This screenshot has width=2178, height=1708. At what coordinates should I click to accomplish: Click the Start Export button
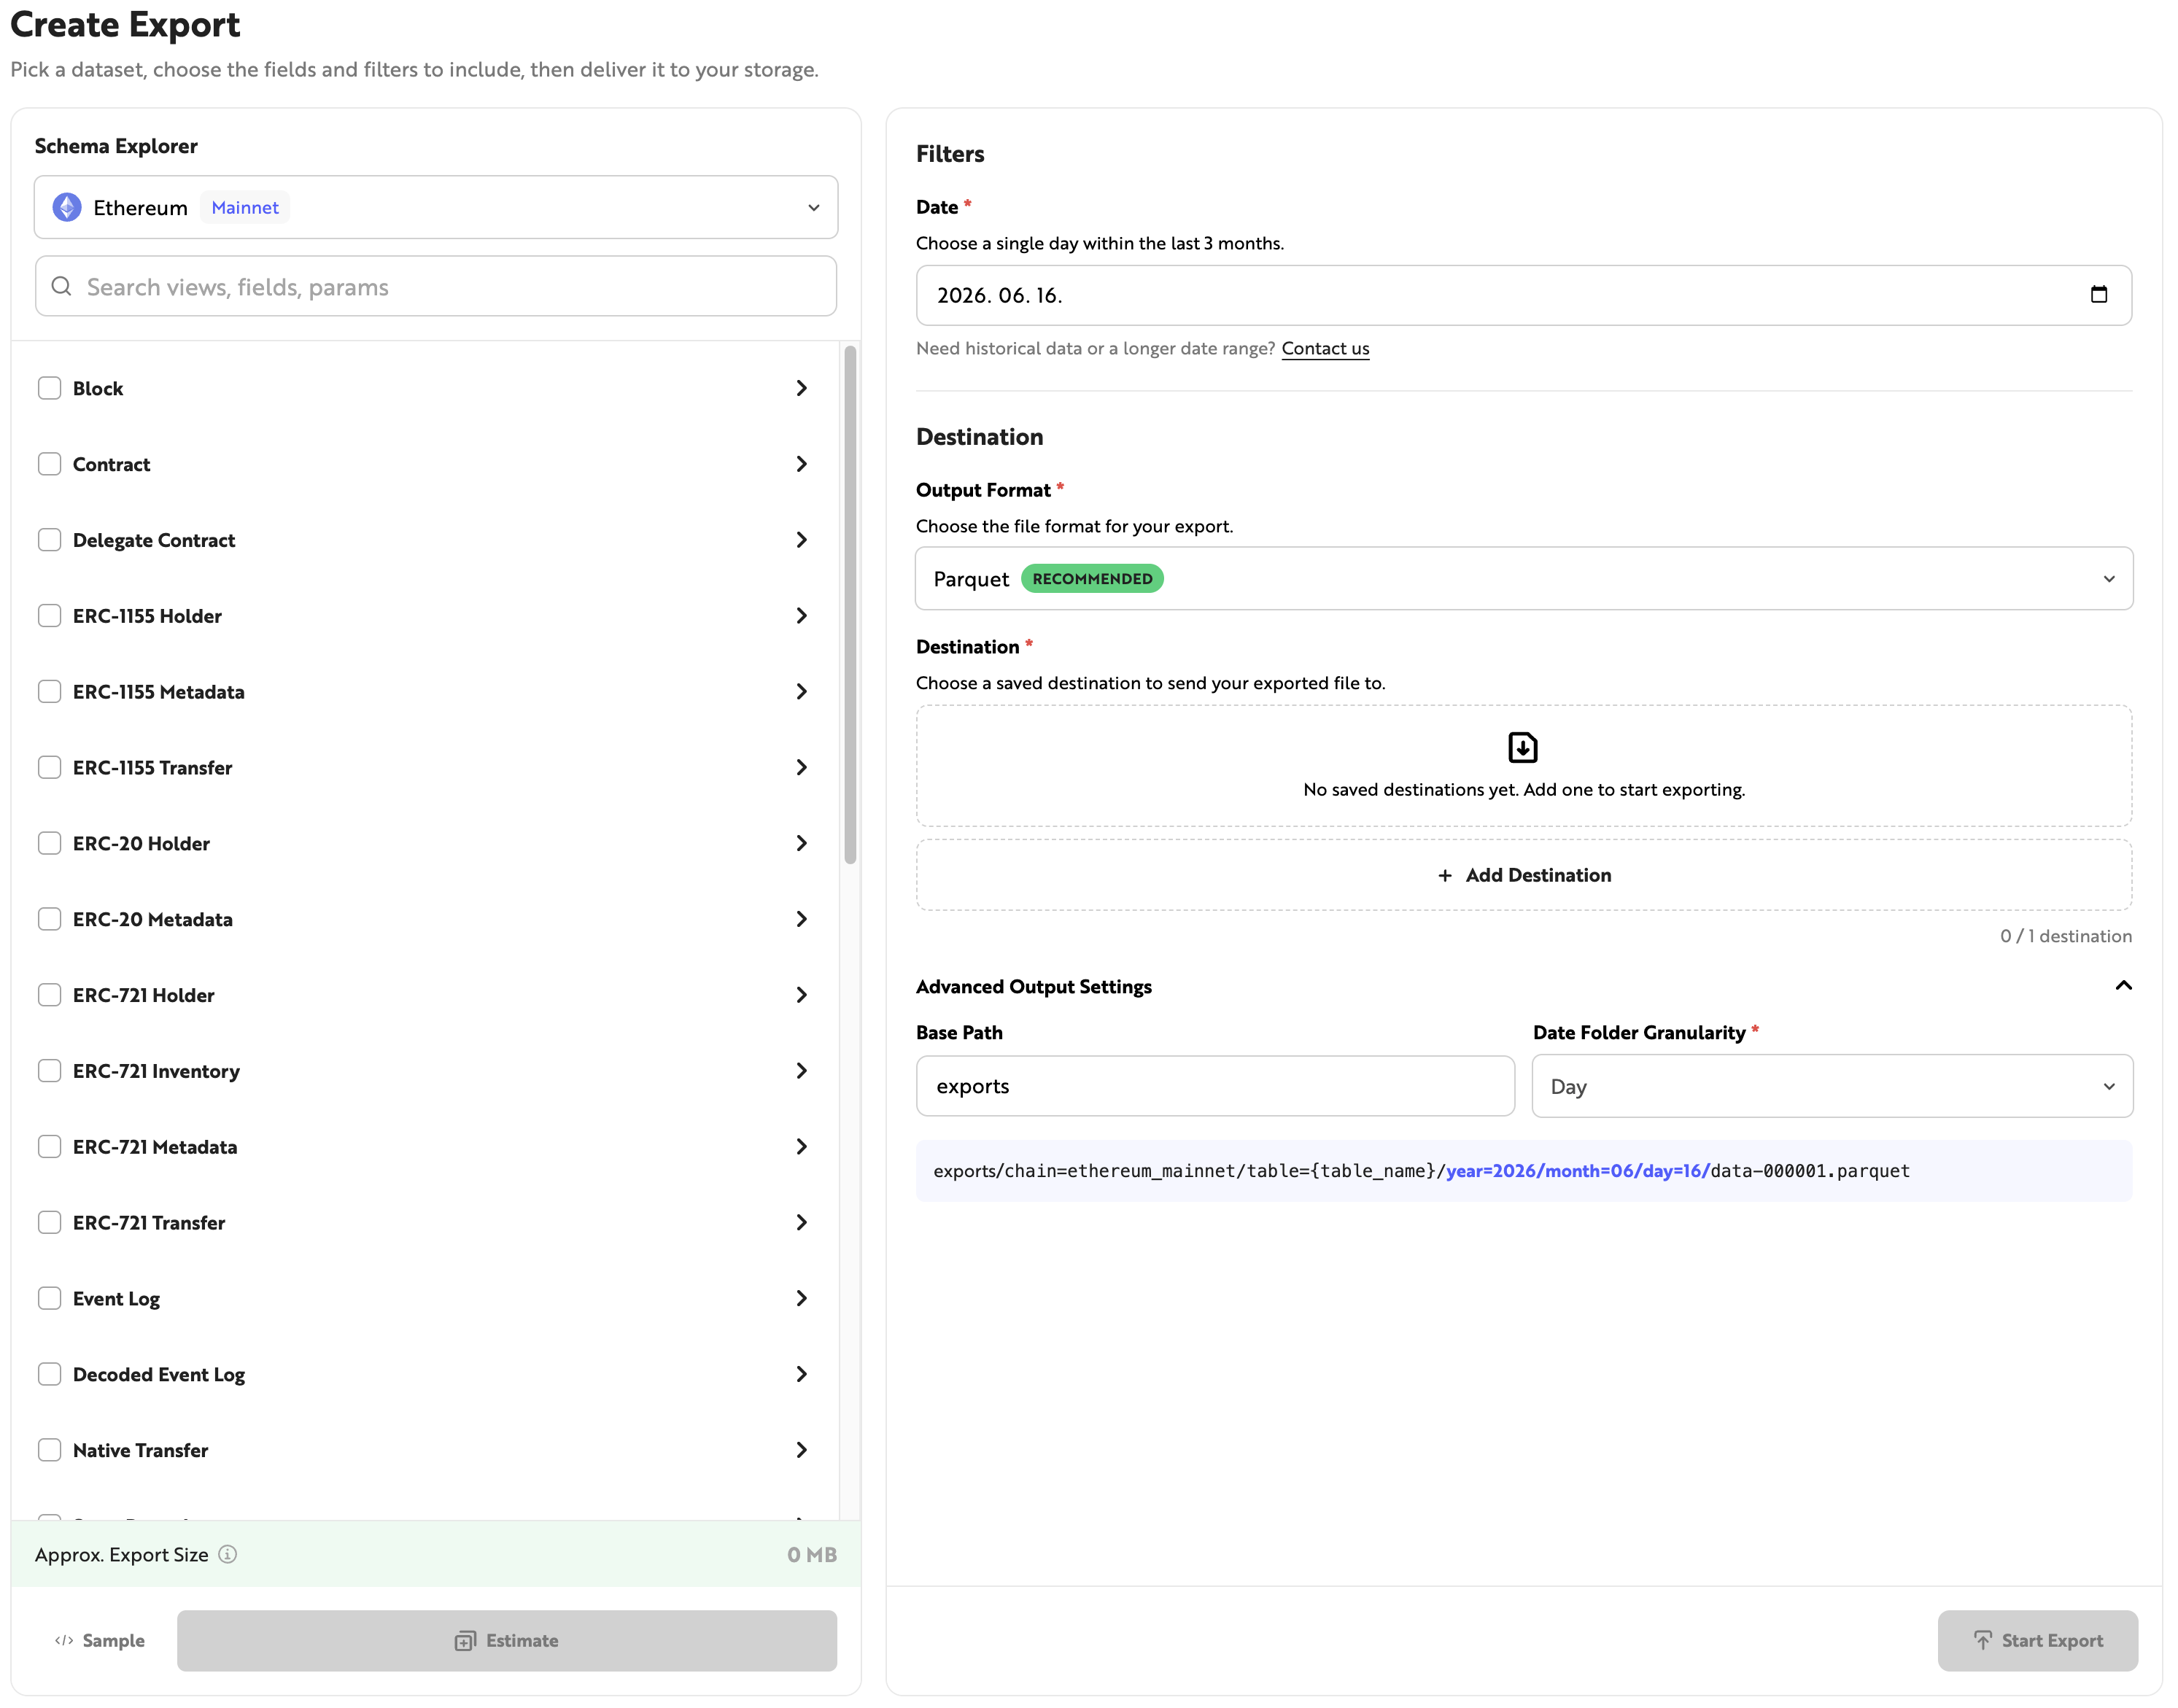pyautogui.click(x=2037, y=1640)
